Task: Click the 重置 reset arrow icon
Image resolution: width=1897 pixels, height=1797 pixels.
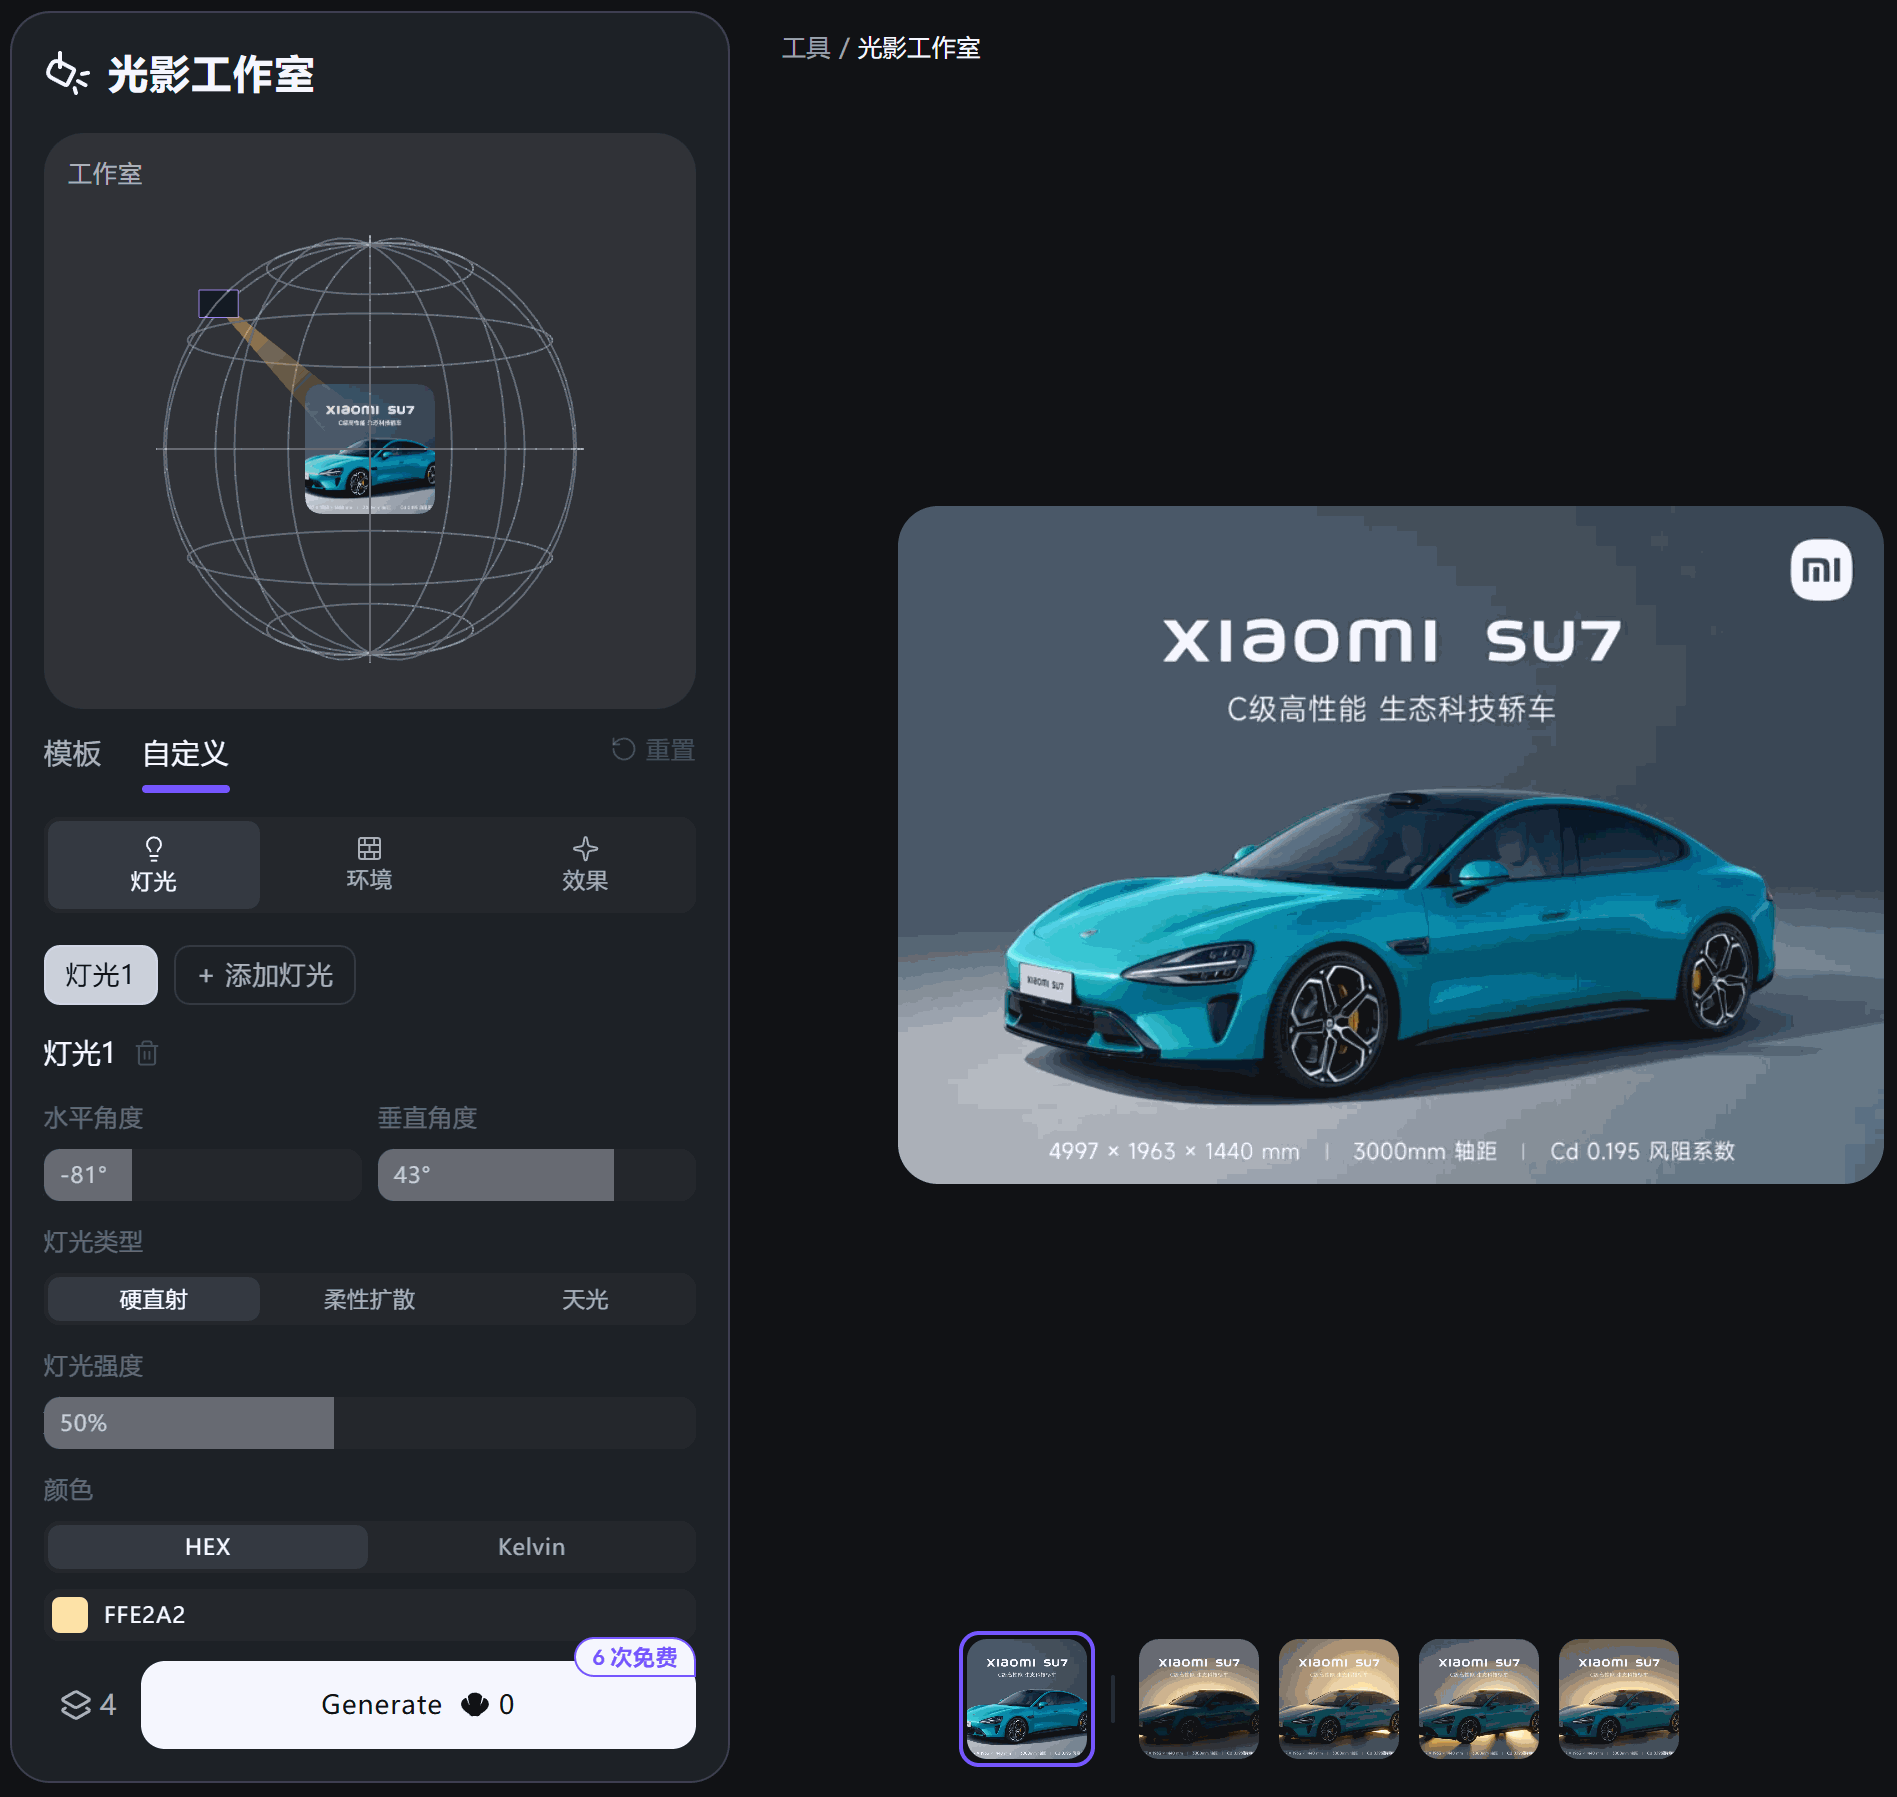Action: click(623, 749)
